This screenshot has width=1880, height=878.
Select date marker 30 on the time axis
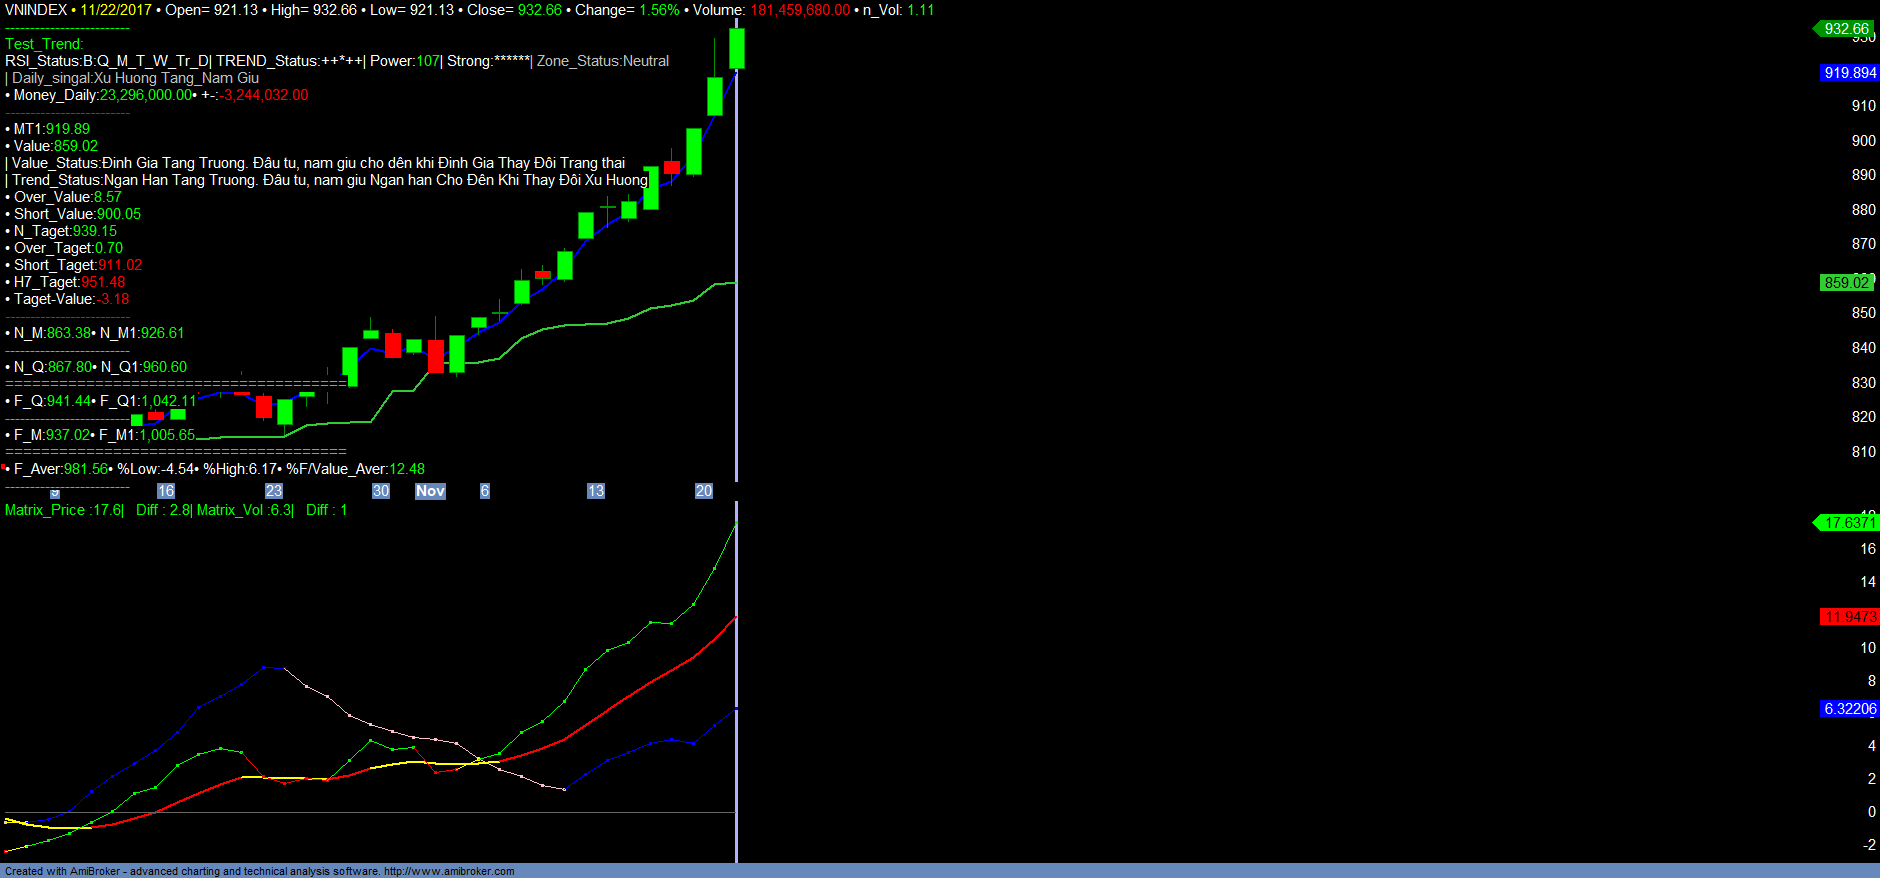(x=381, y=491)
